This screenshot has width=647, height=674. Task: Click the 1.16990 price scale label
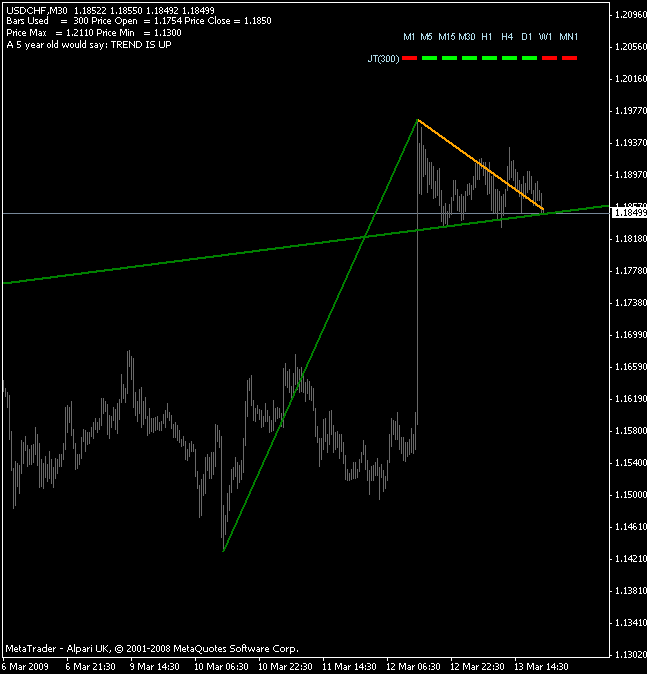[x=631, y=335]
